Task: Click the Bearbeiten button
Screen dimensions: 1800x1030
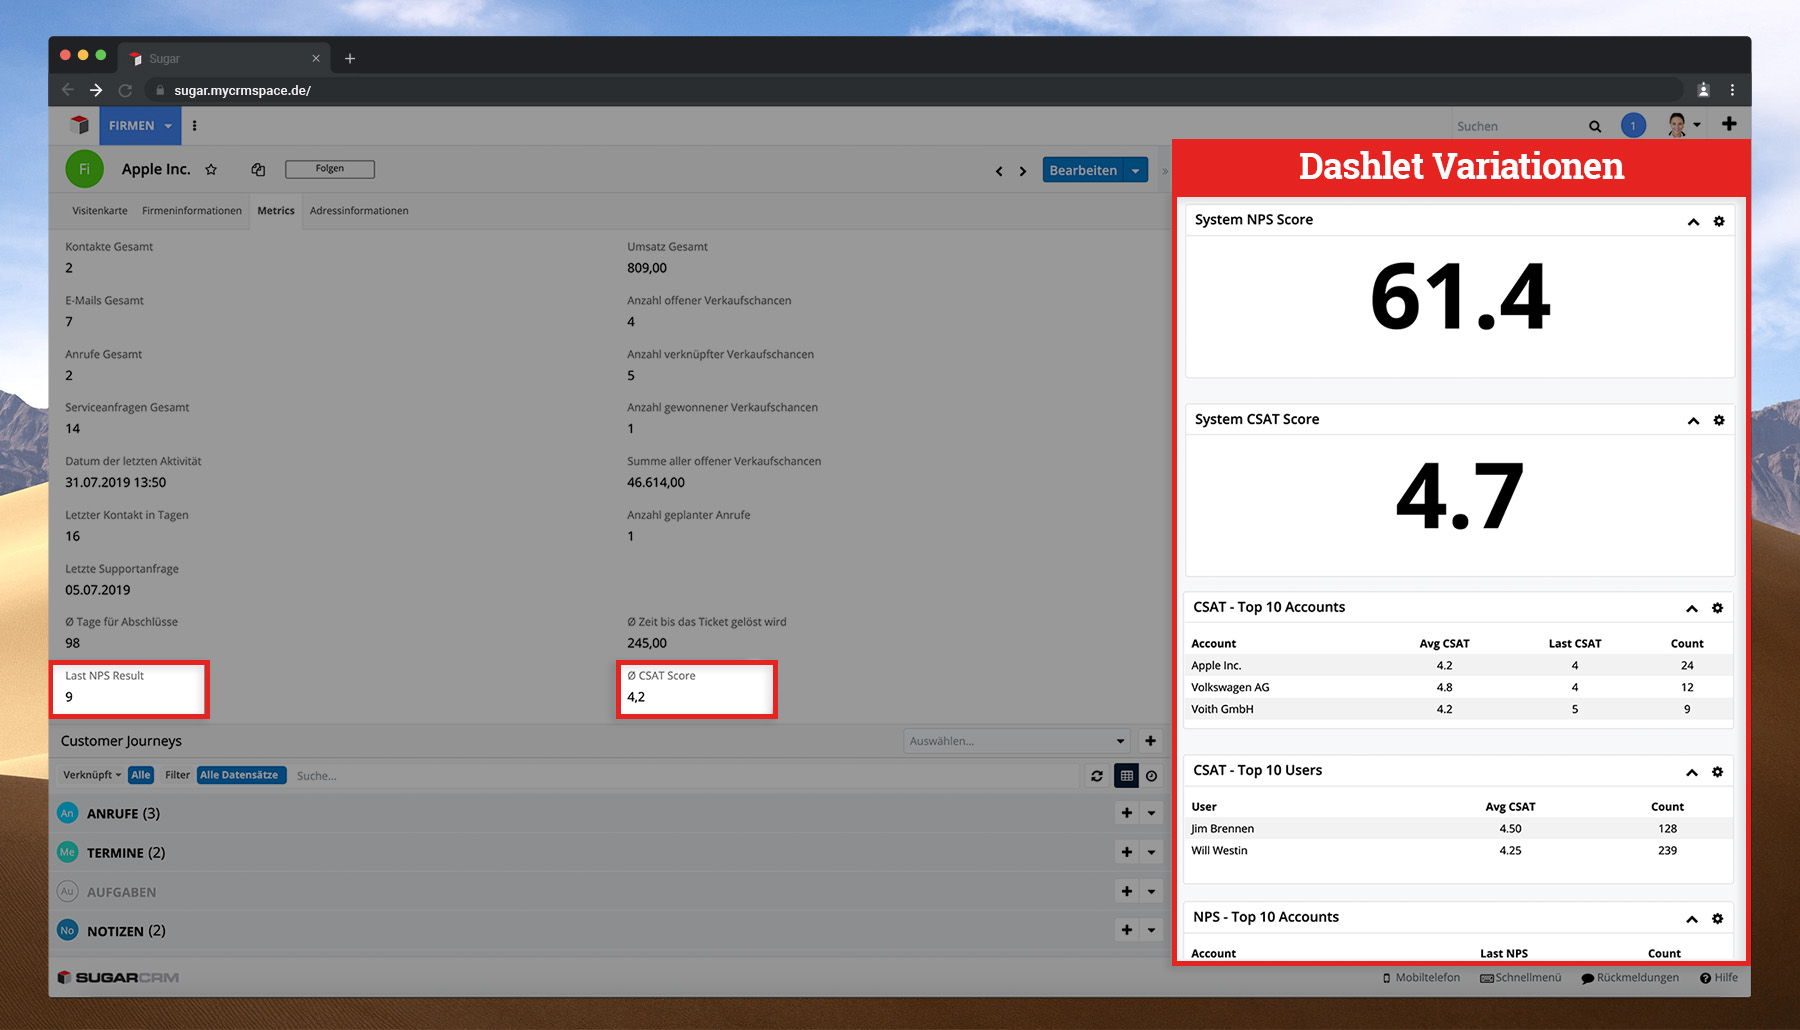Action: click(x=1083, y=171)
